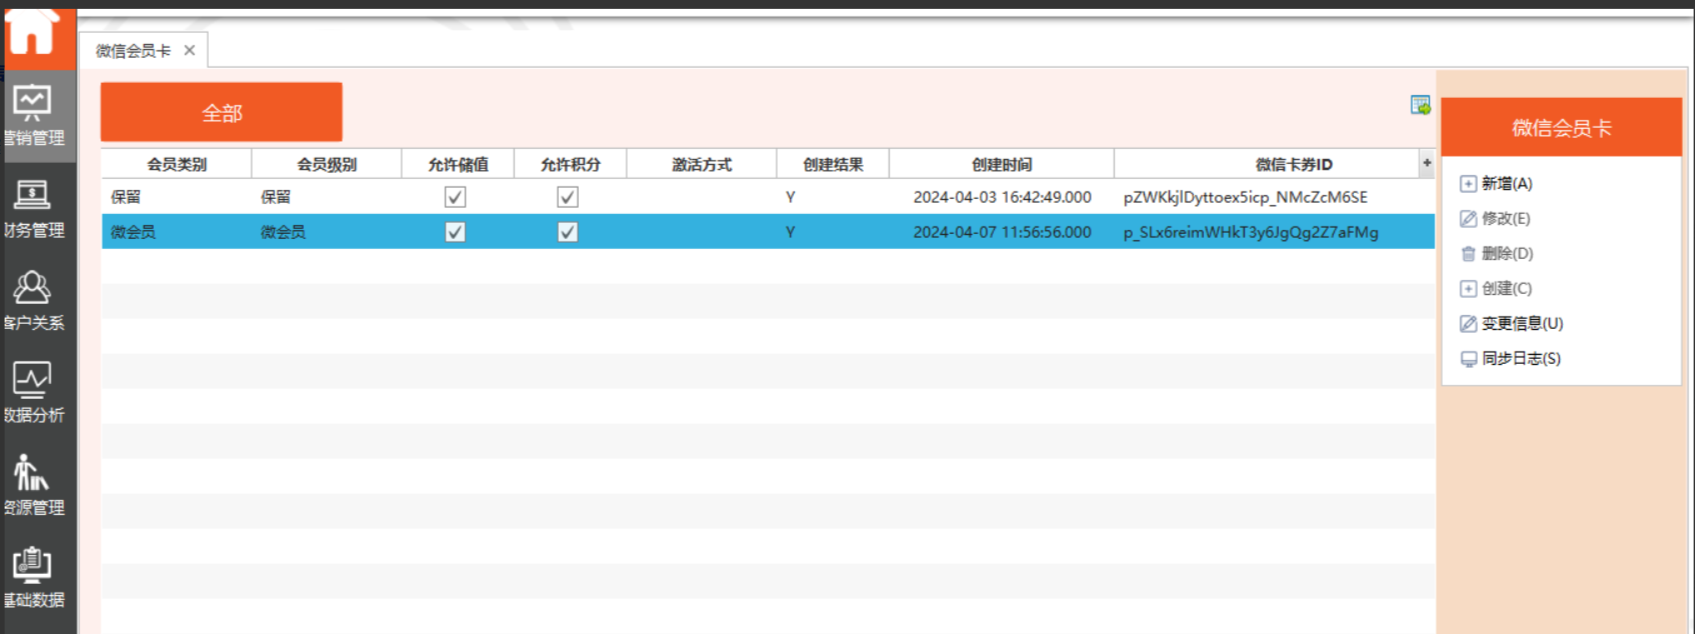This screenshot has height=634, width=1695.
Task: Open 资源管理 sidebar module
Action: (34, 485)
